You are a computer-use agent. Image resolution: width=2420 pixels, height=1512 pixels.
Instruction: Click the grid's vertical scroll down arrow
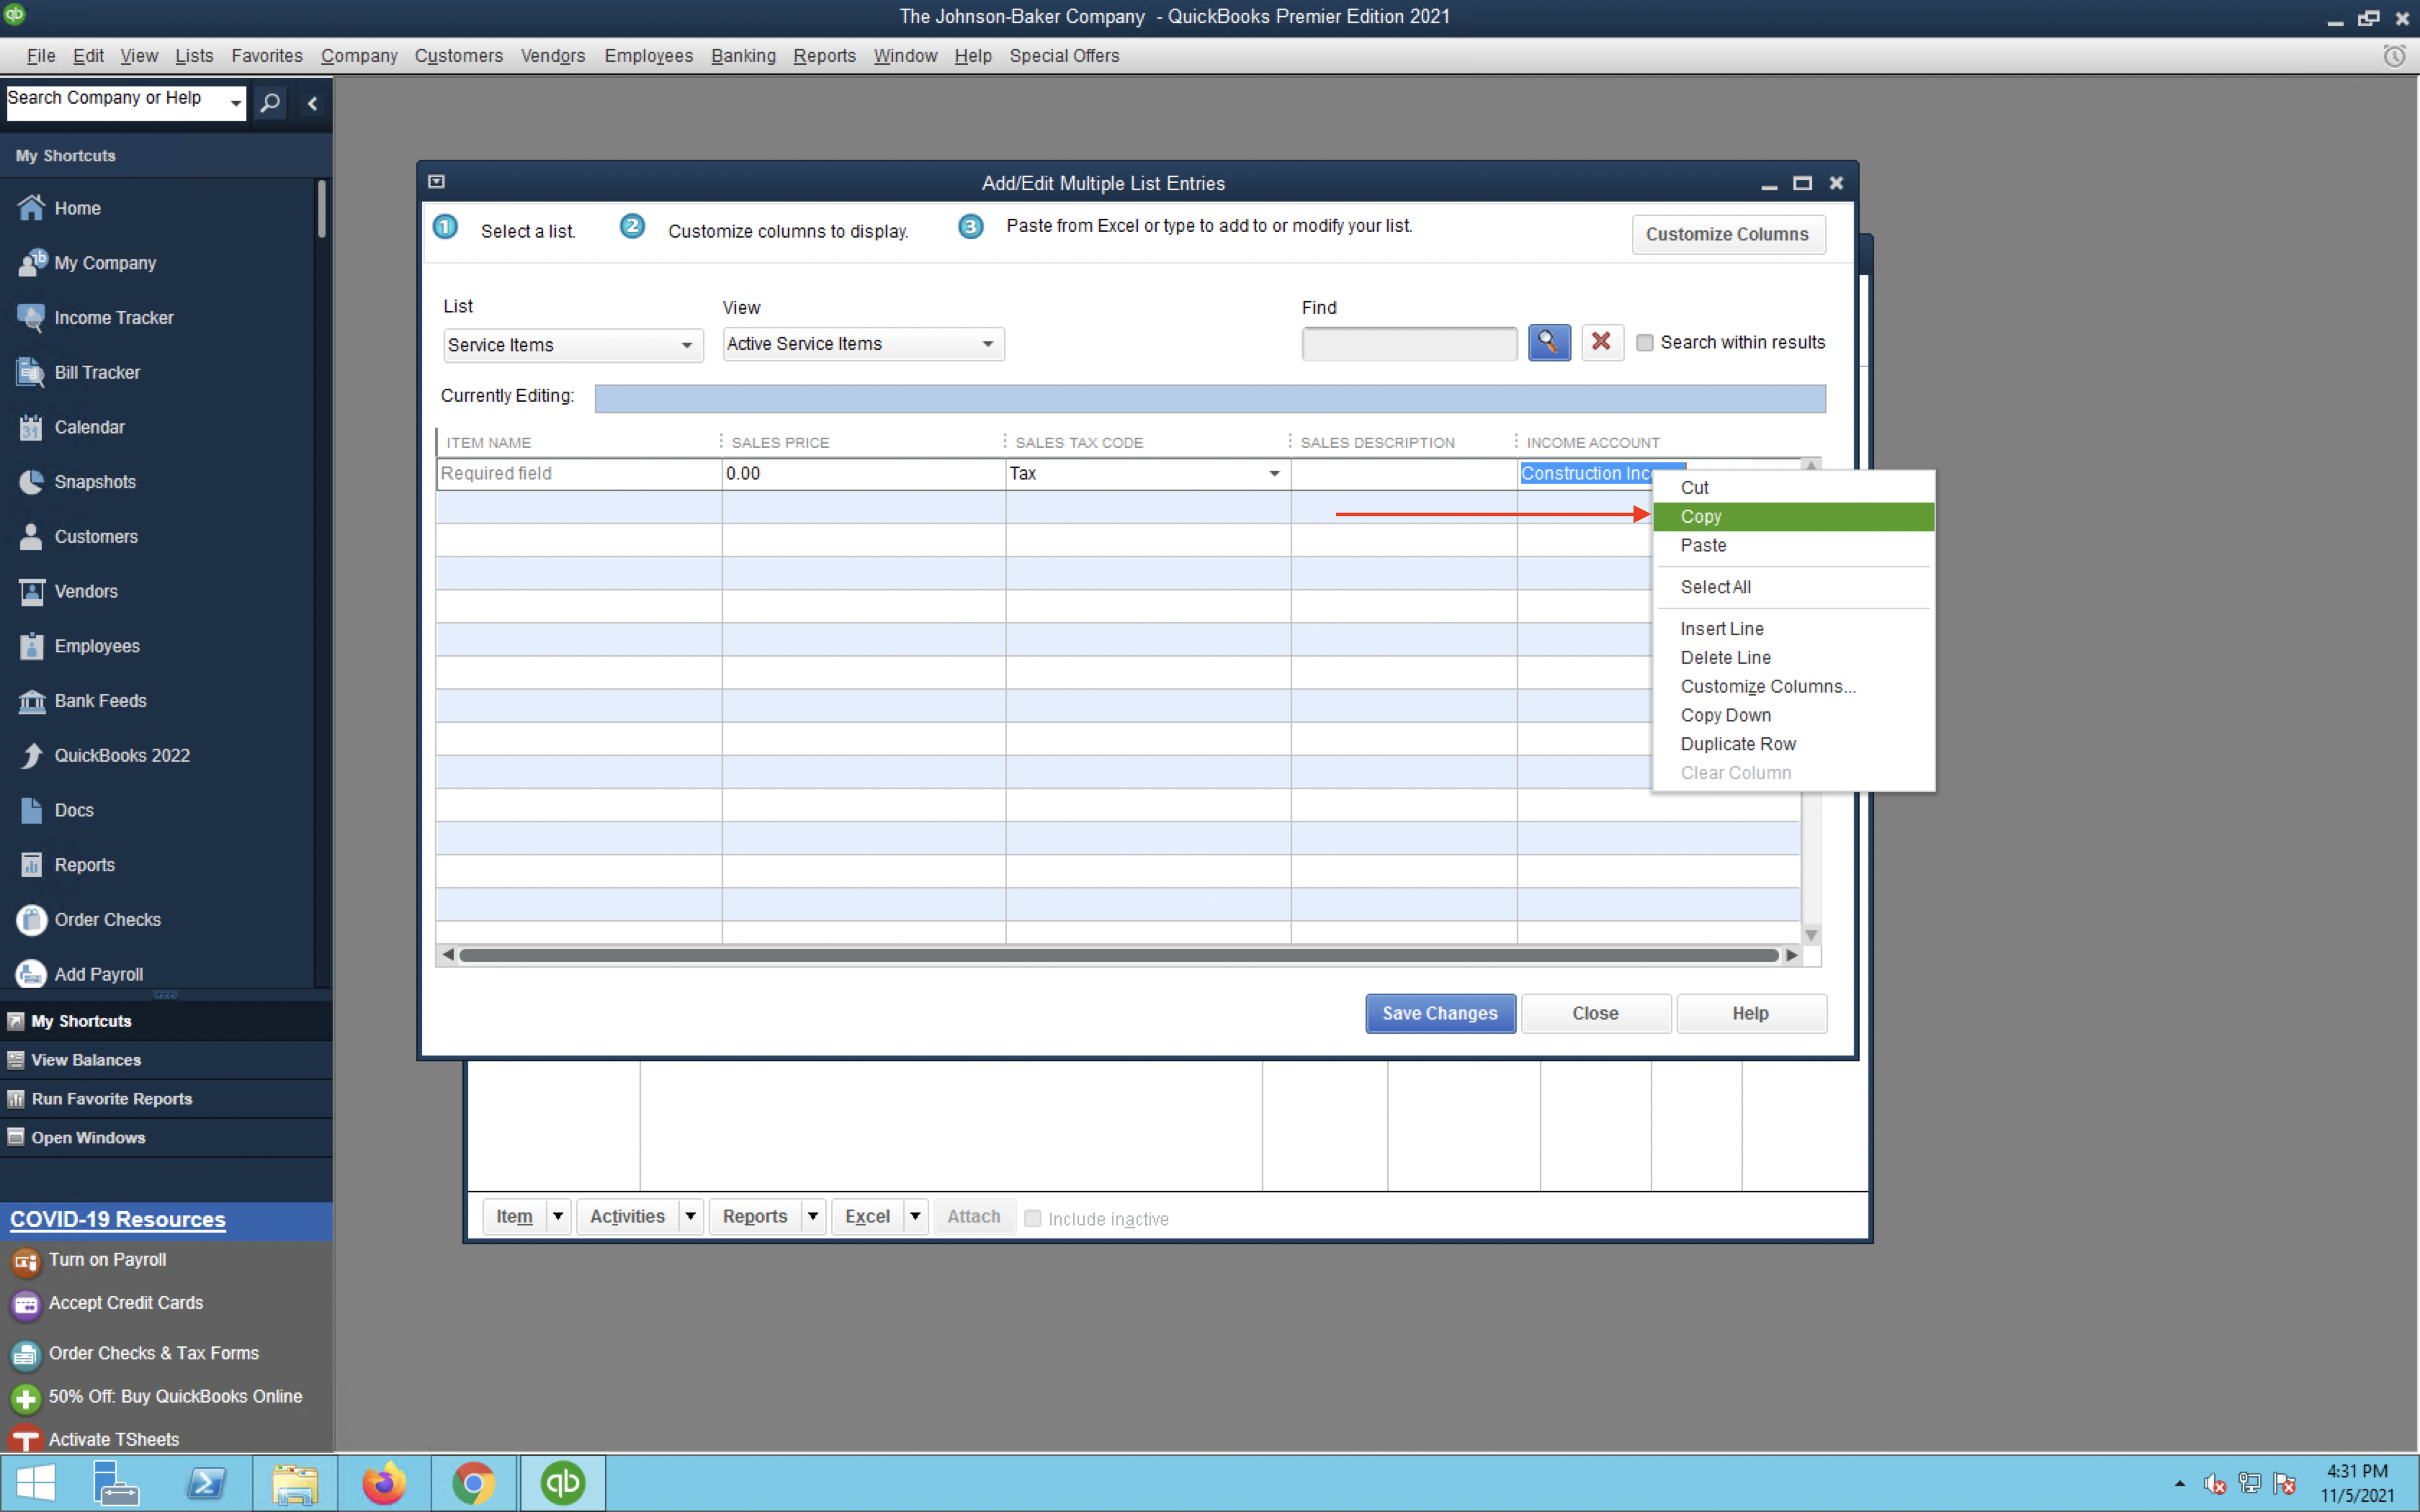coord(1811,935)
